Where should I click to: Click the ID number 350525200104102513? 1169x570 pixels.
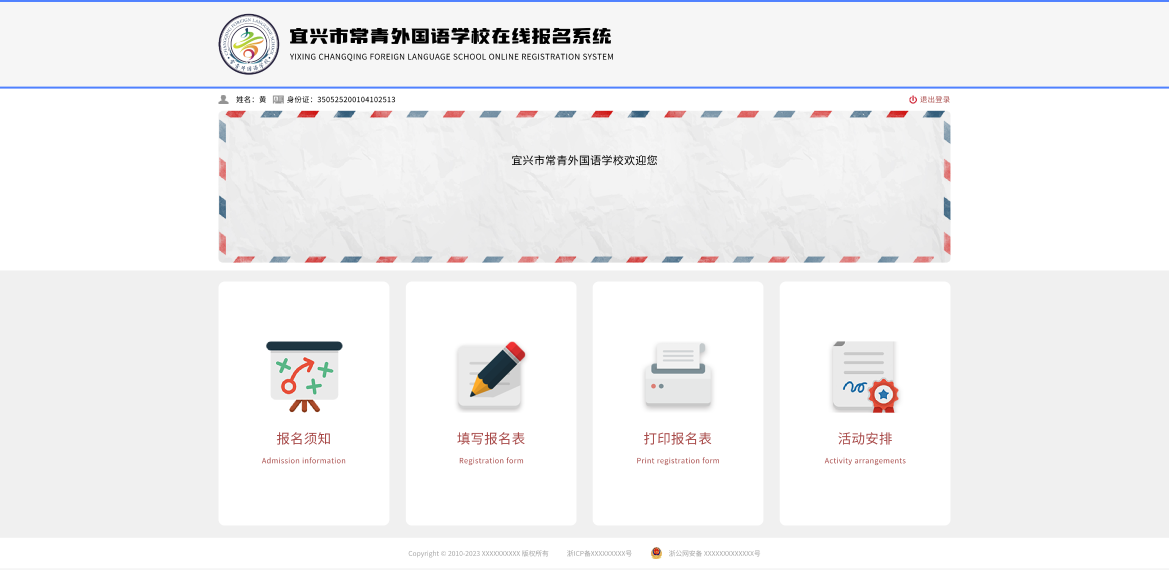356,99
